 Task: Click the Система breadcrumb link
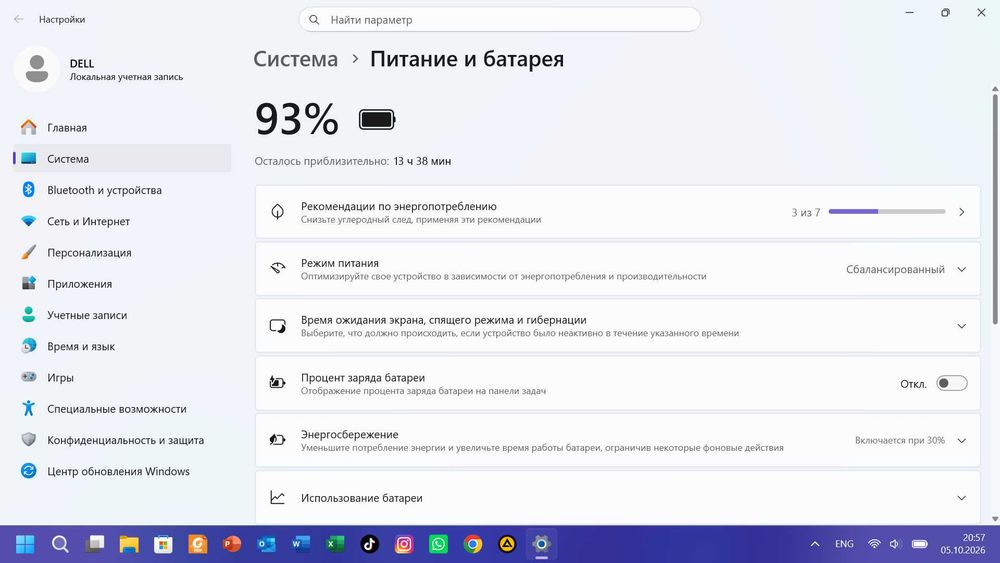tap(295, 59)
